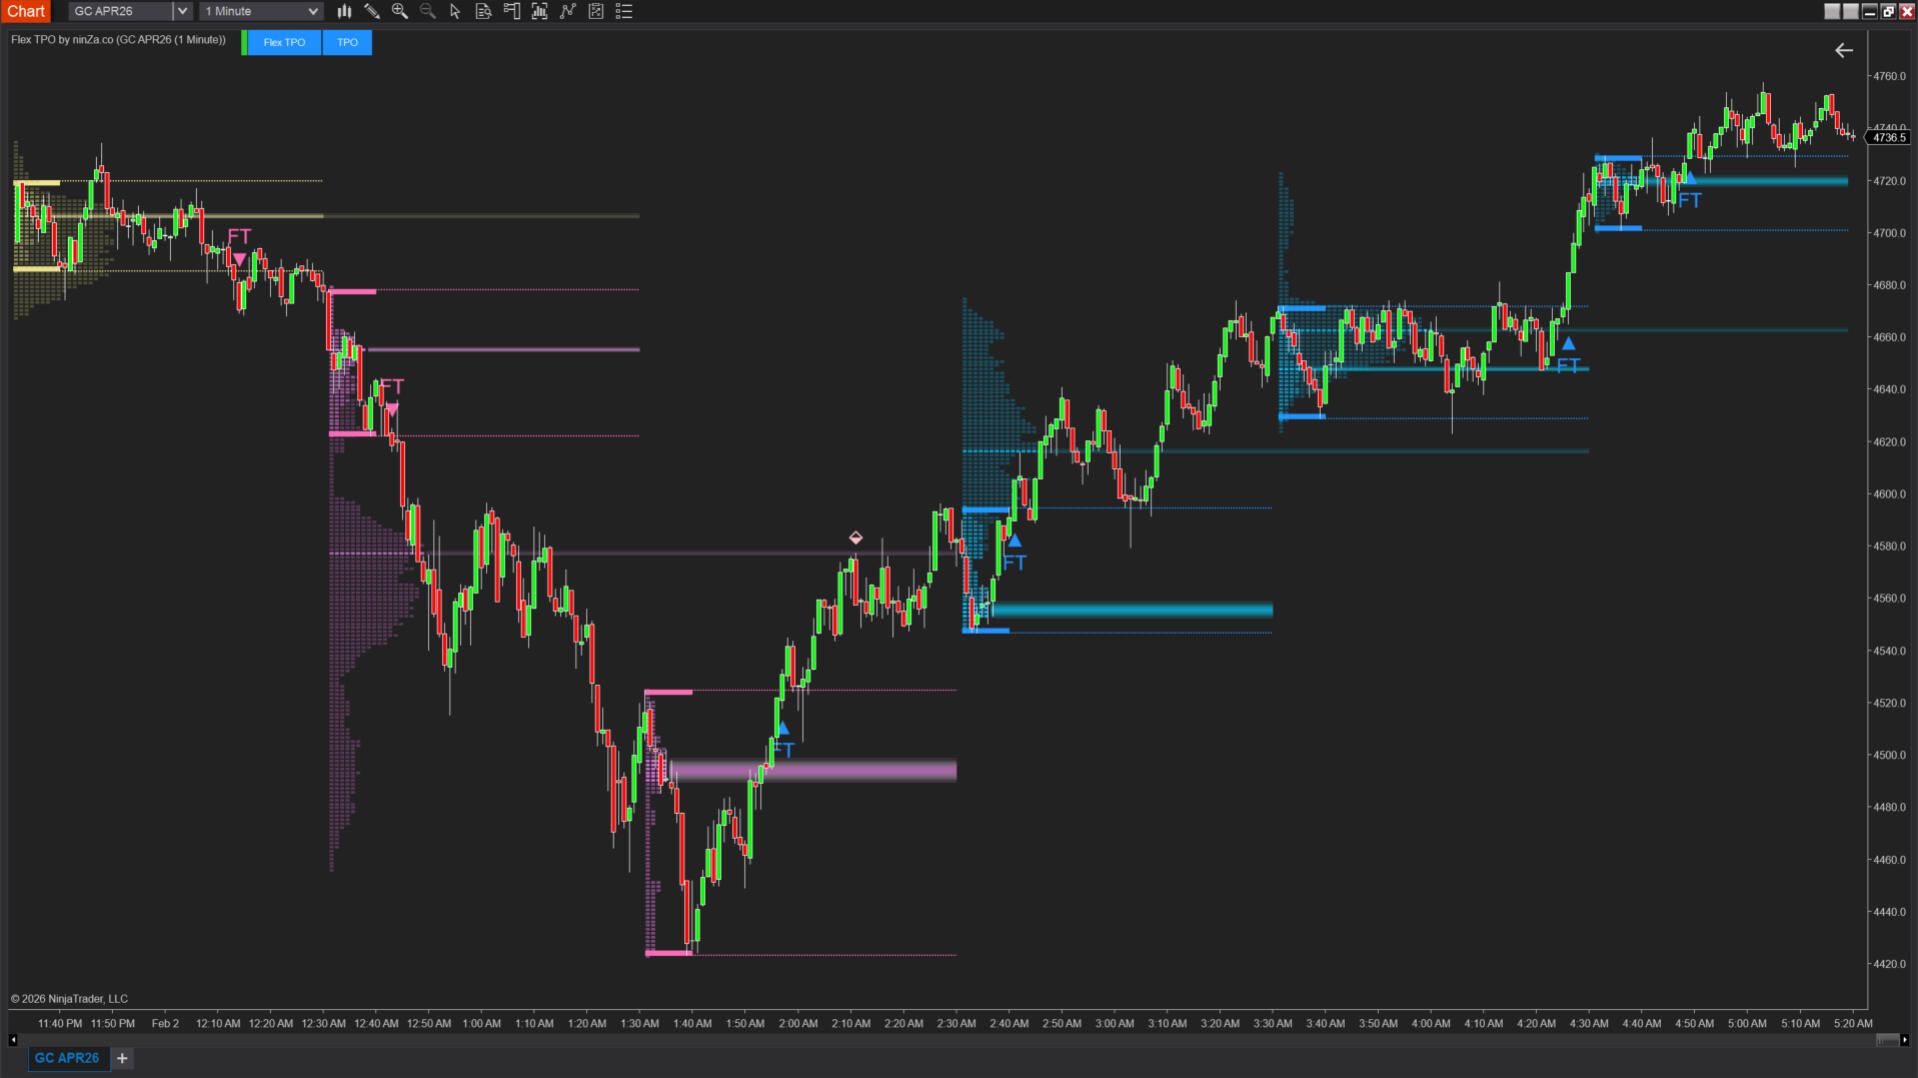Click the zoom in magnifier icon

coord(400,11)
